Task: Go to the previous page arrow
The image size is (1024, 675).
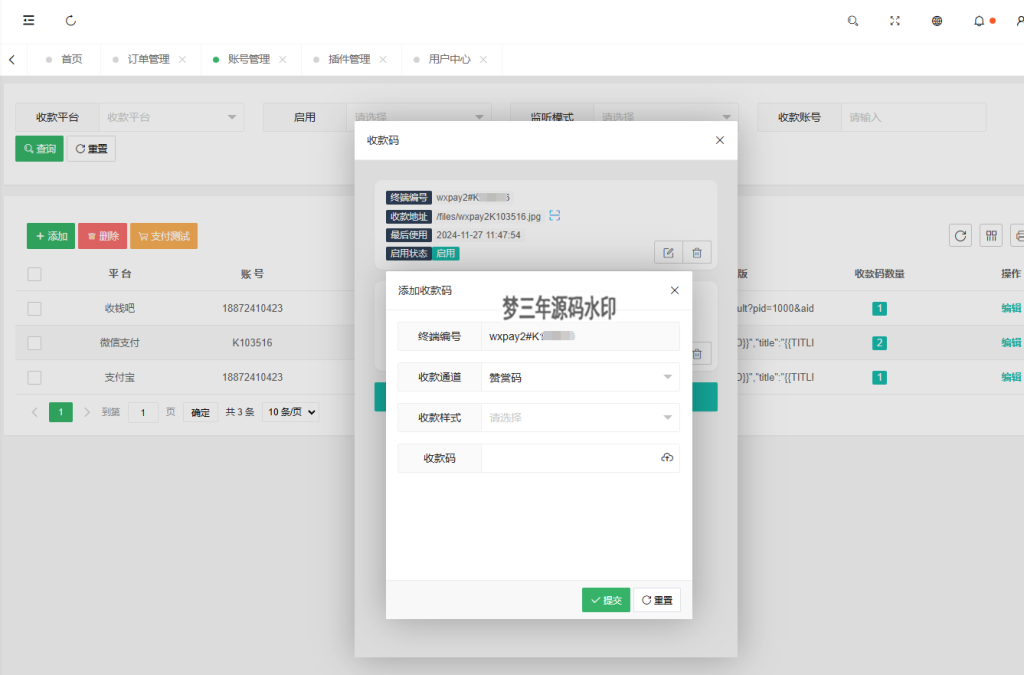Action: point(35,412)
